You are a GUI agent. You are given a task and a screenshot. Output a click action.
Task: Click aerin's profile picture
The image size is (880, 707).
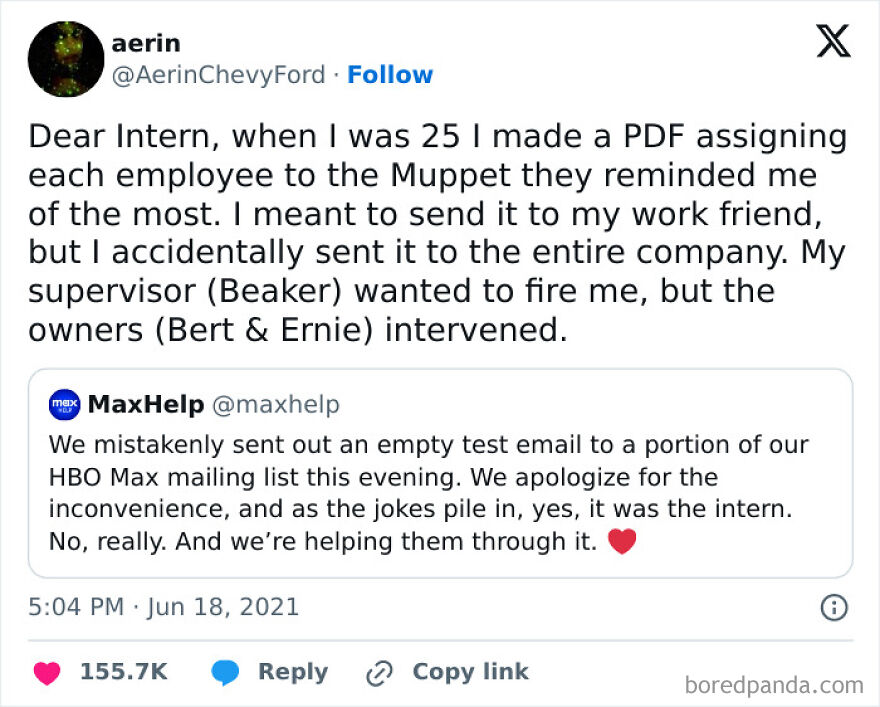point(66,57)
